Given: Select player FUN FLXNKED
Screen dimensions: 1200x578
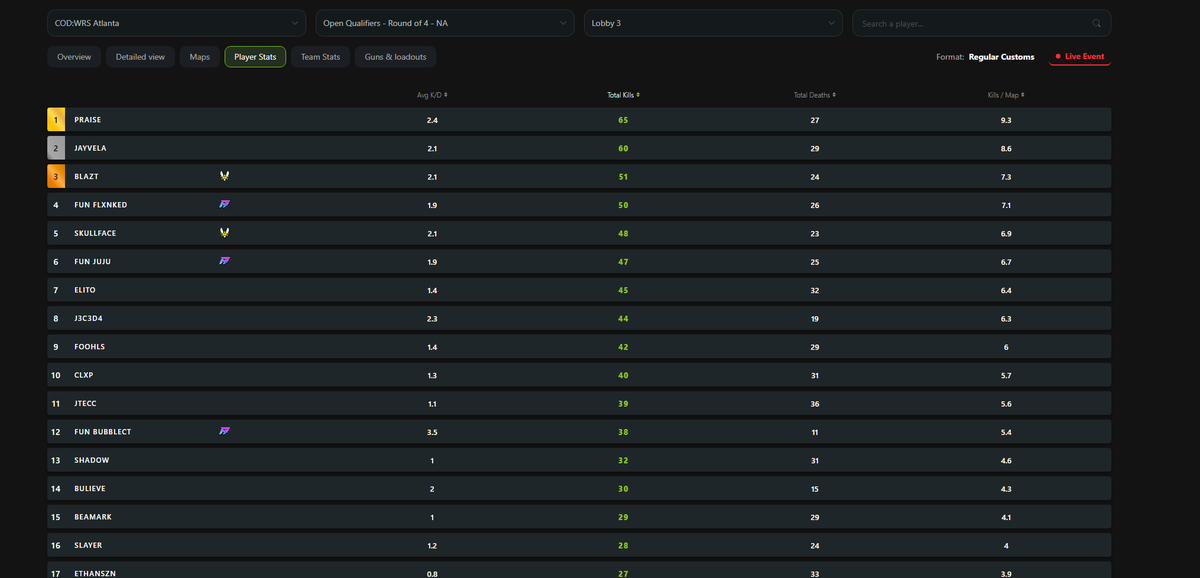Looking at the screenshot, I should click(101, 205).
